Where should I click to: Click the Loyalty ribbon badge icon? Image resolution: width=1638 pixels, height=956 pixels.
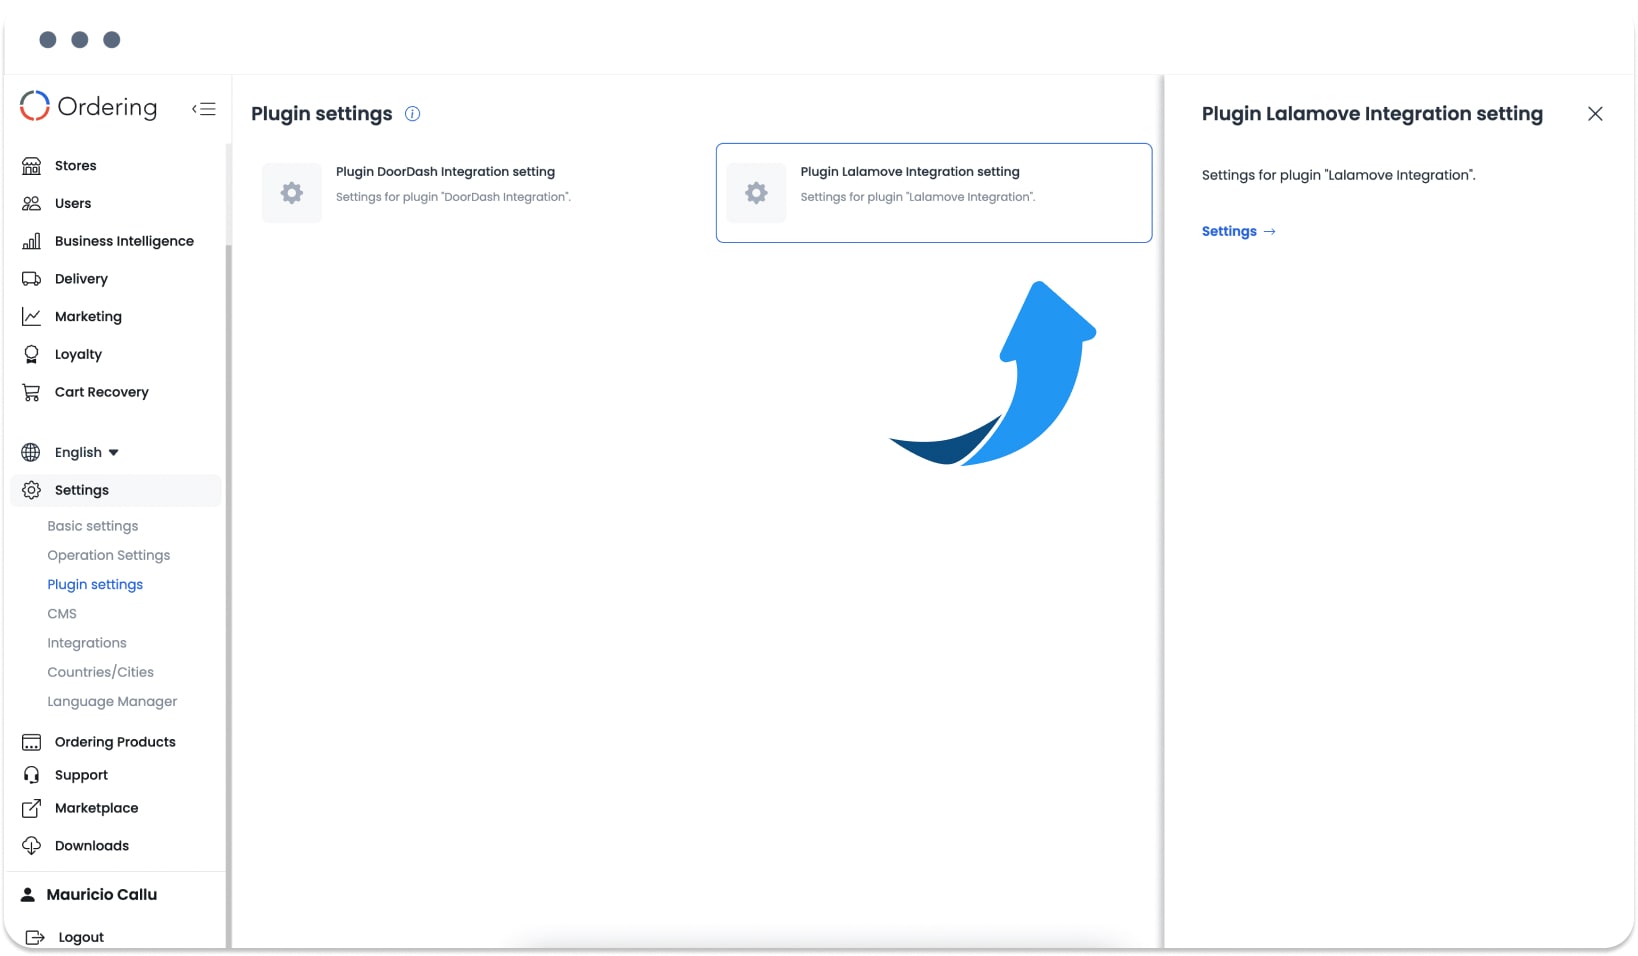(32, 354)
